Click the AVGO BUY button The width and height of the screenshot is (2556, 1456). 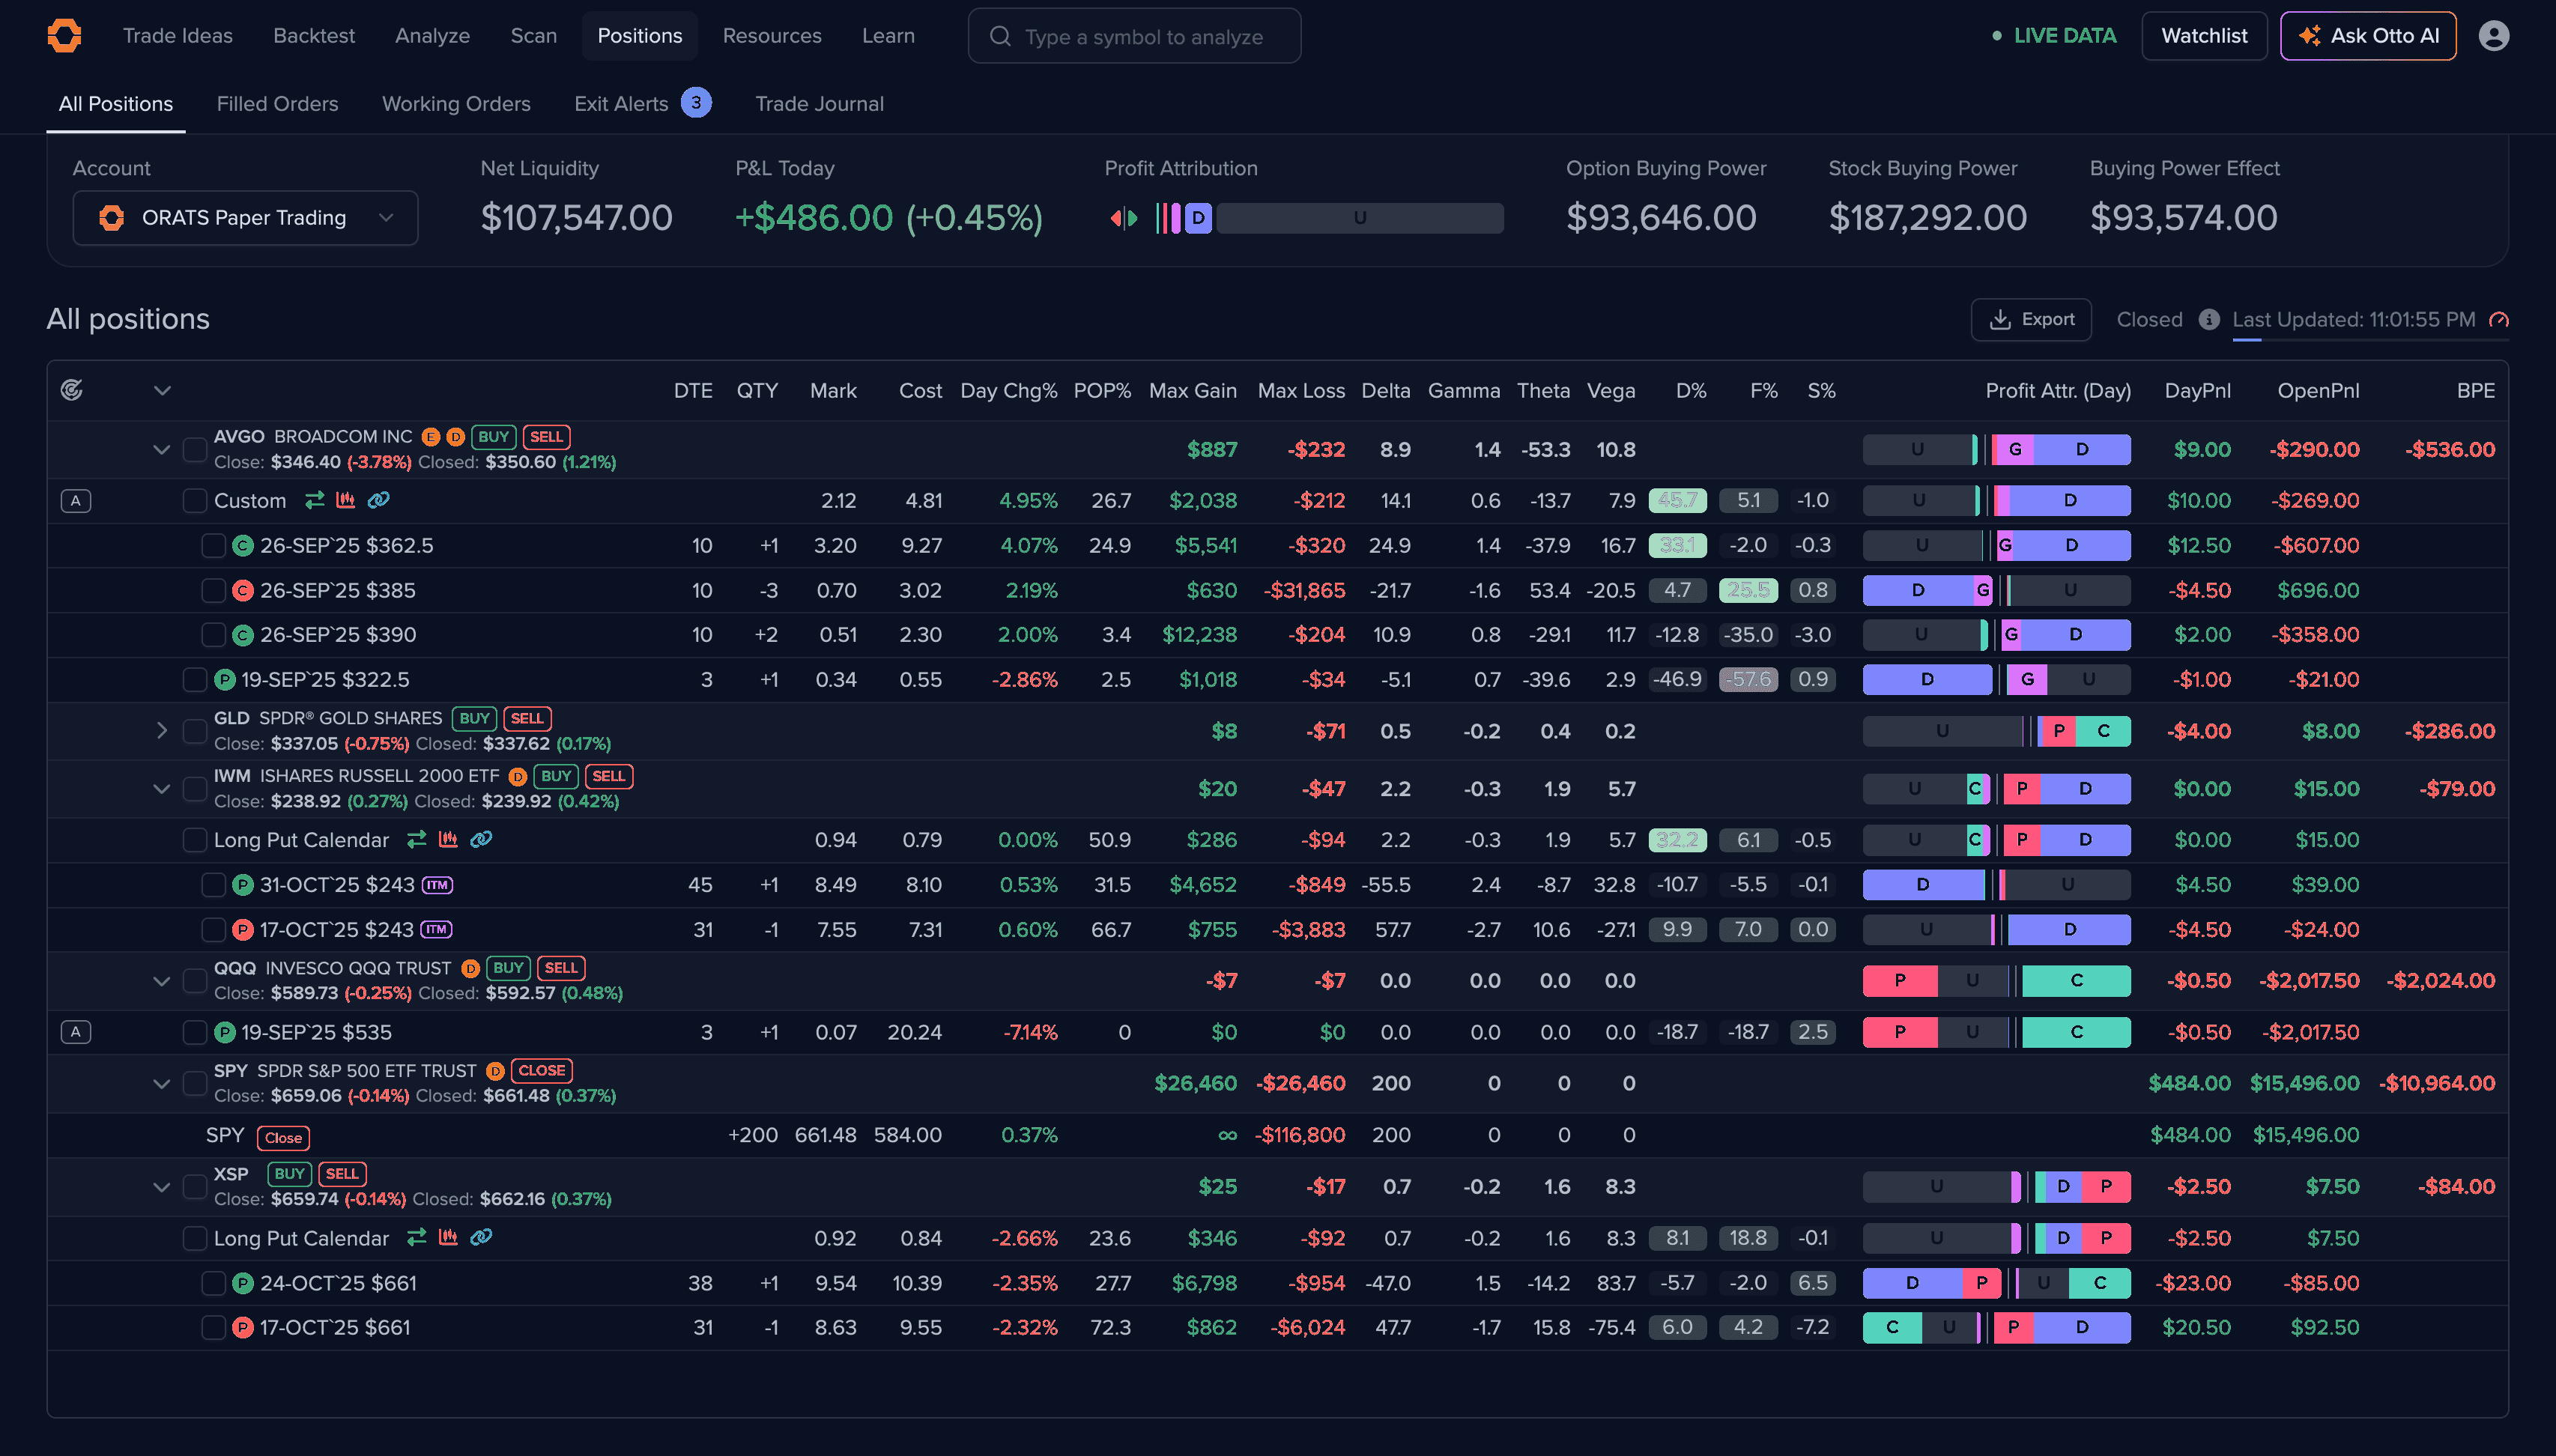(x=493, y=437)
